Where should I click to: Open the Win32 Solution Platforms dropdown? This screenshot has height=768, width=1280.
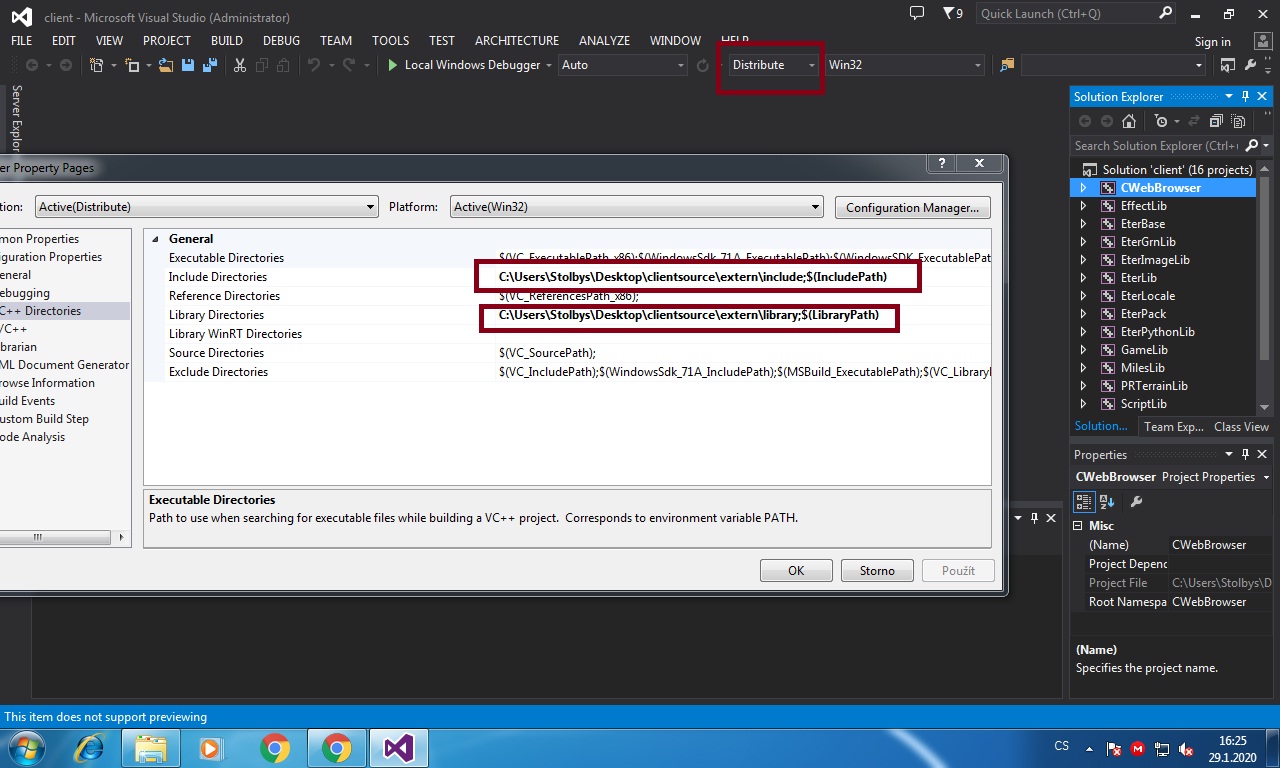[x=906, y=65]
